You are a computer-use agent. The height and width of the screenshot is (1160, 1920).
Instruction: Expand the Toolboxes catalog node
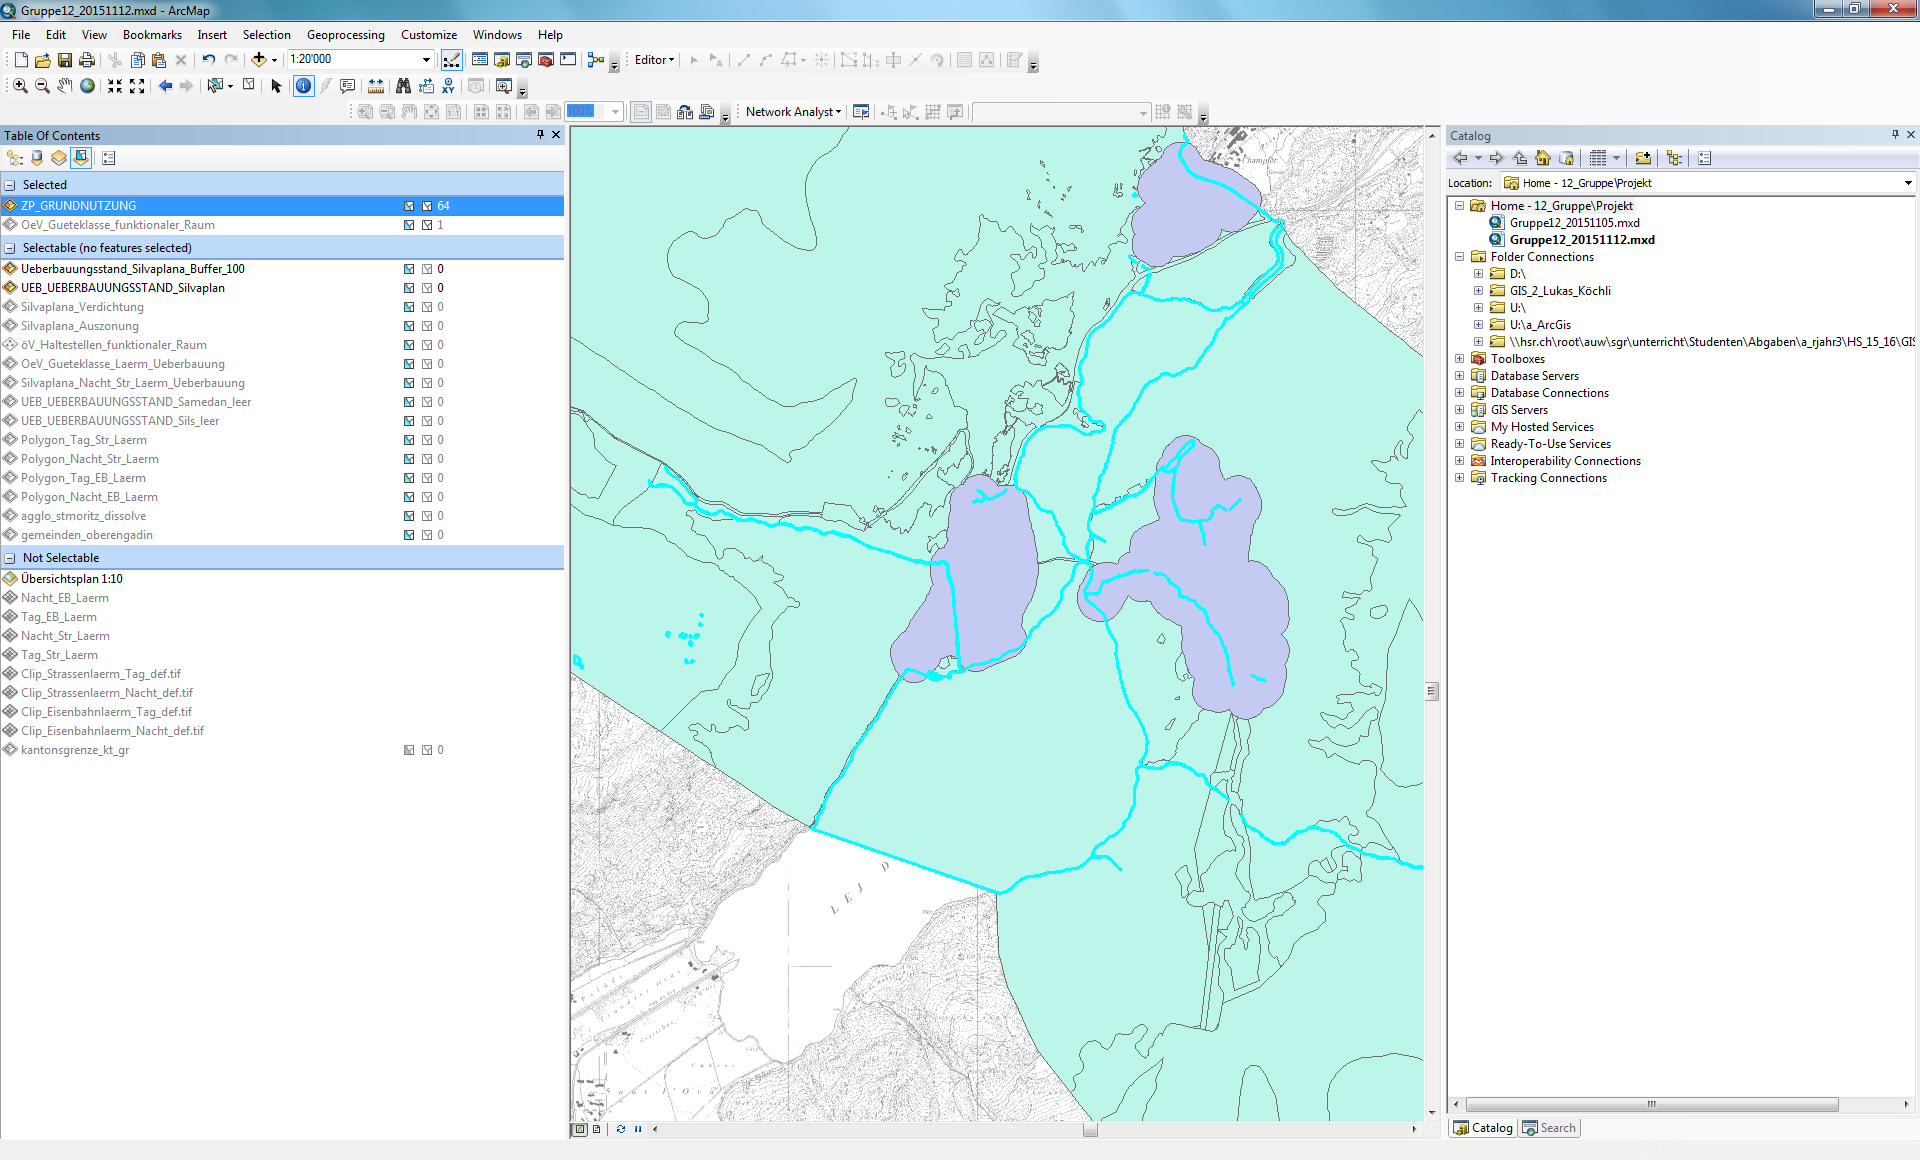point(1459,359)
